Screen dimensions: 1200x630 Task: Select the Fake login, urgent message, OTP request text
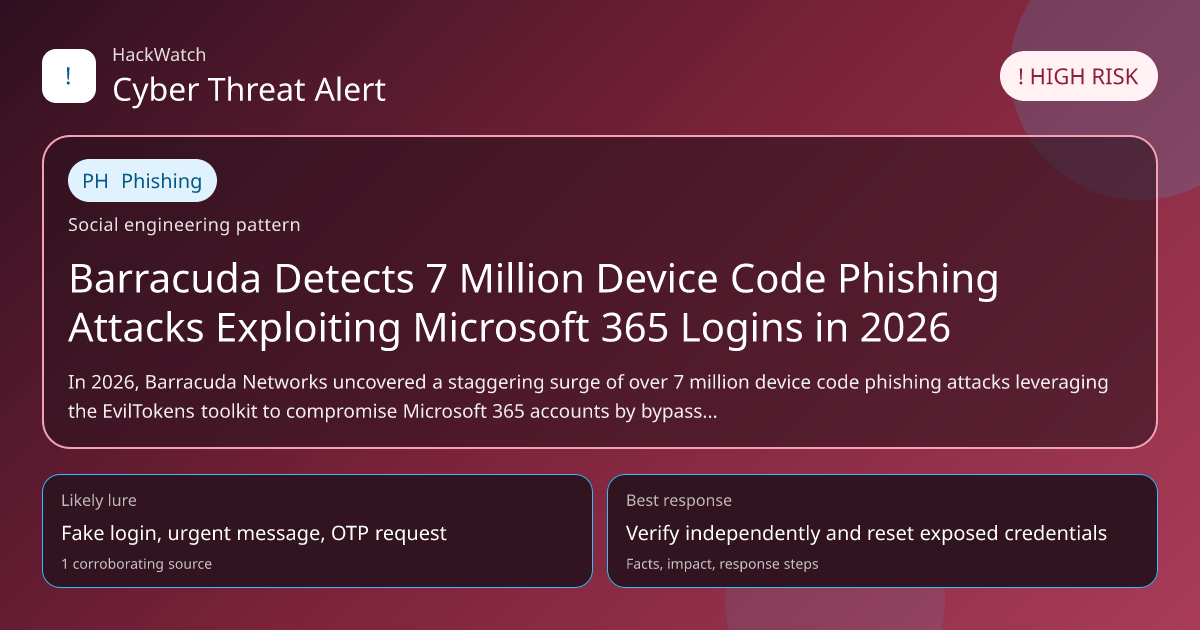click(254, 533)
